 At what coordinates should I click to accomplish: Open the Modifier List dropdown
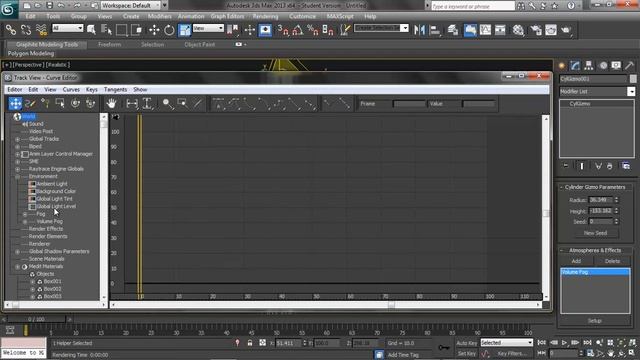(597, 91)
